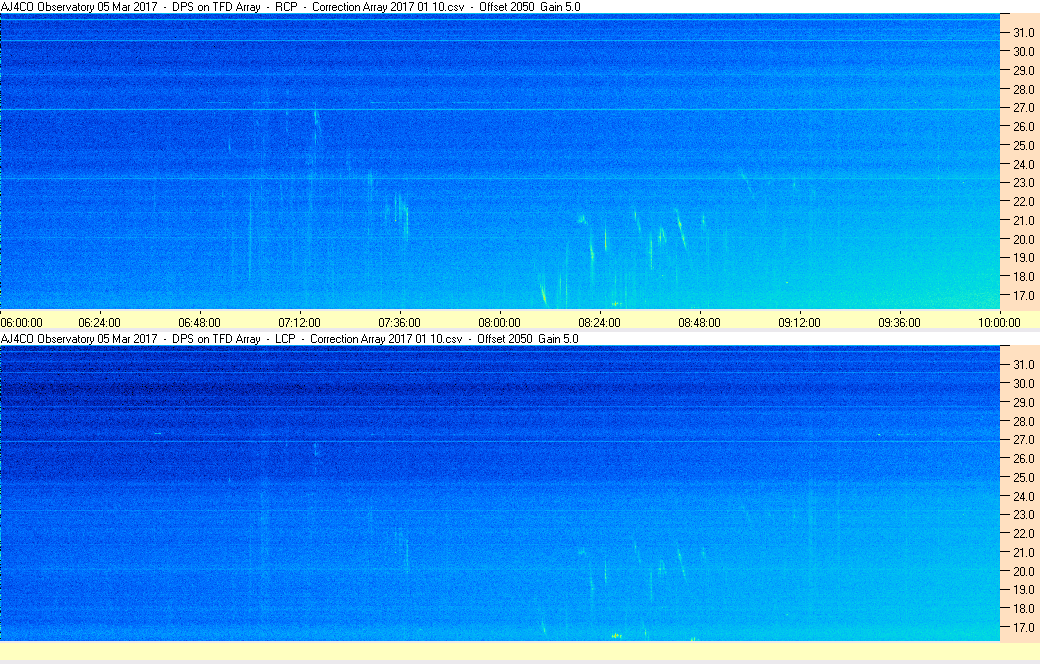Click 26.0 frequency label on LCP panel

(1023, 458)
